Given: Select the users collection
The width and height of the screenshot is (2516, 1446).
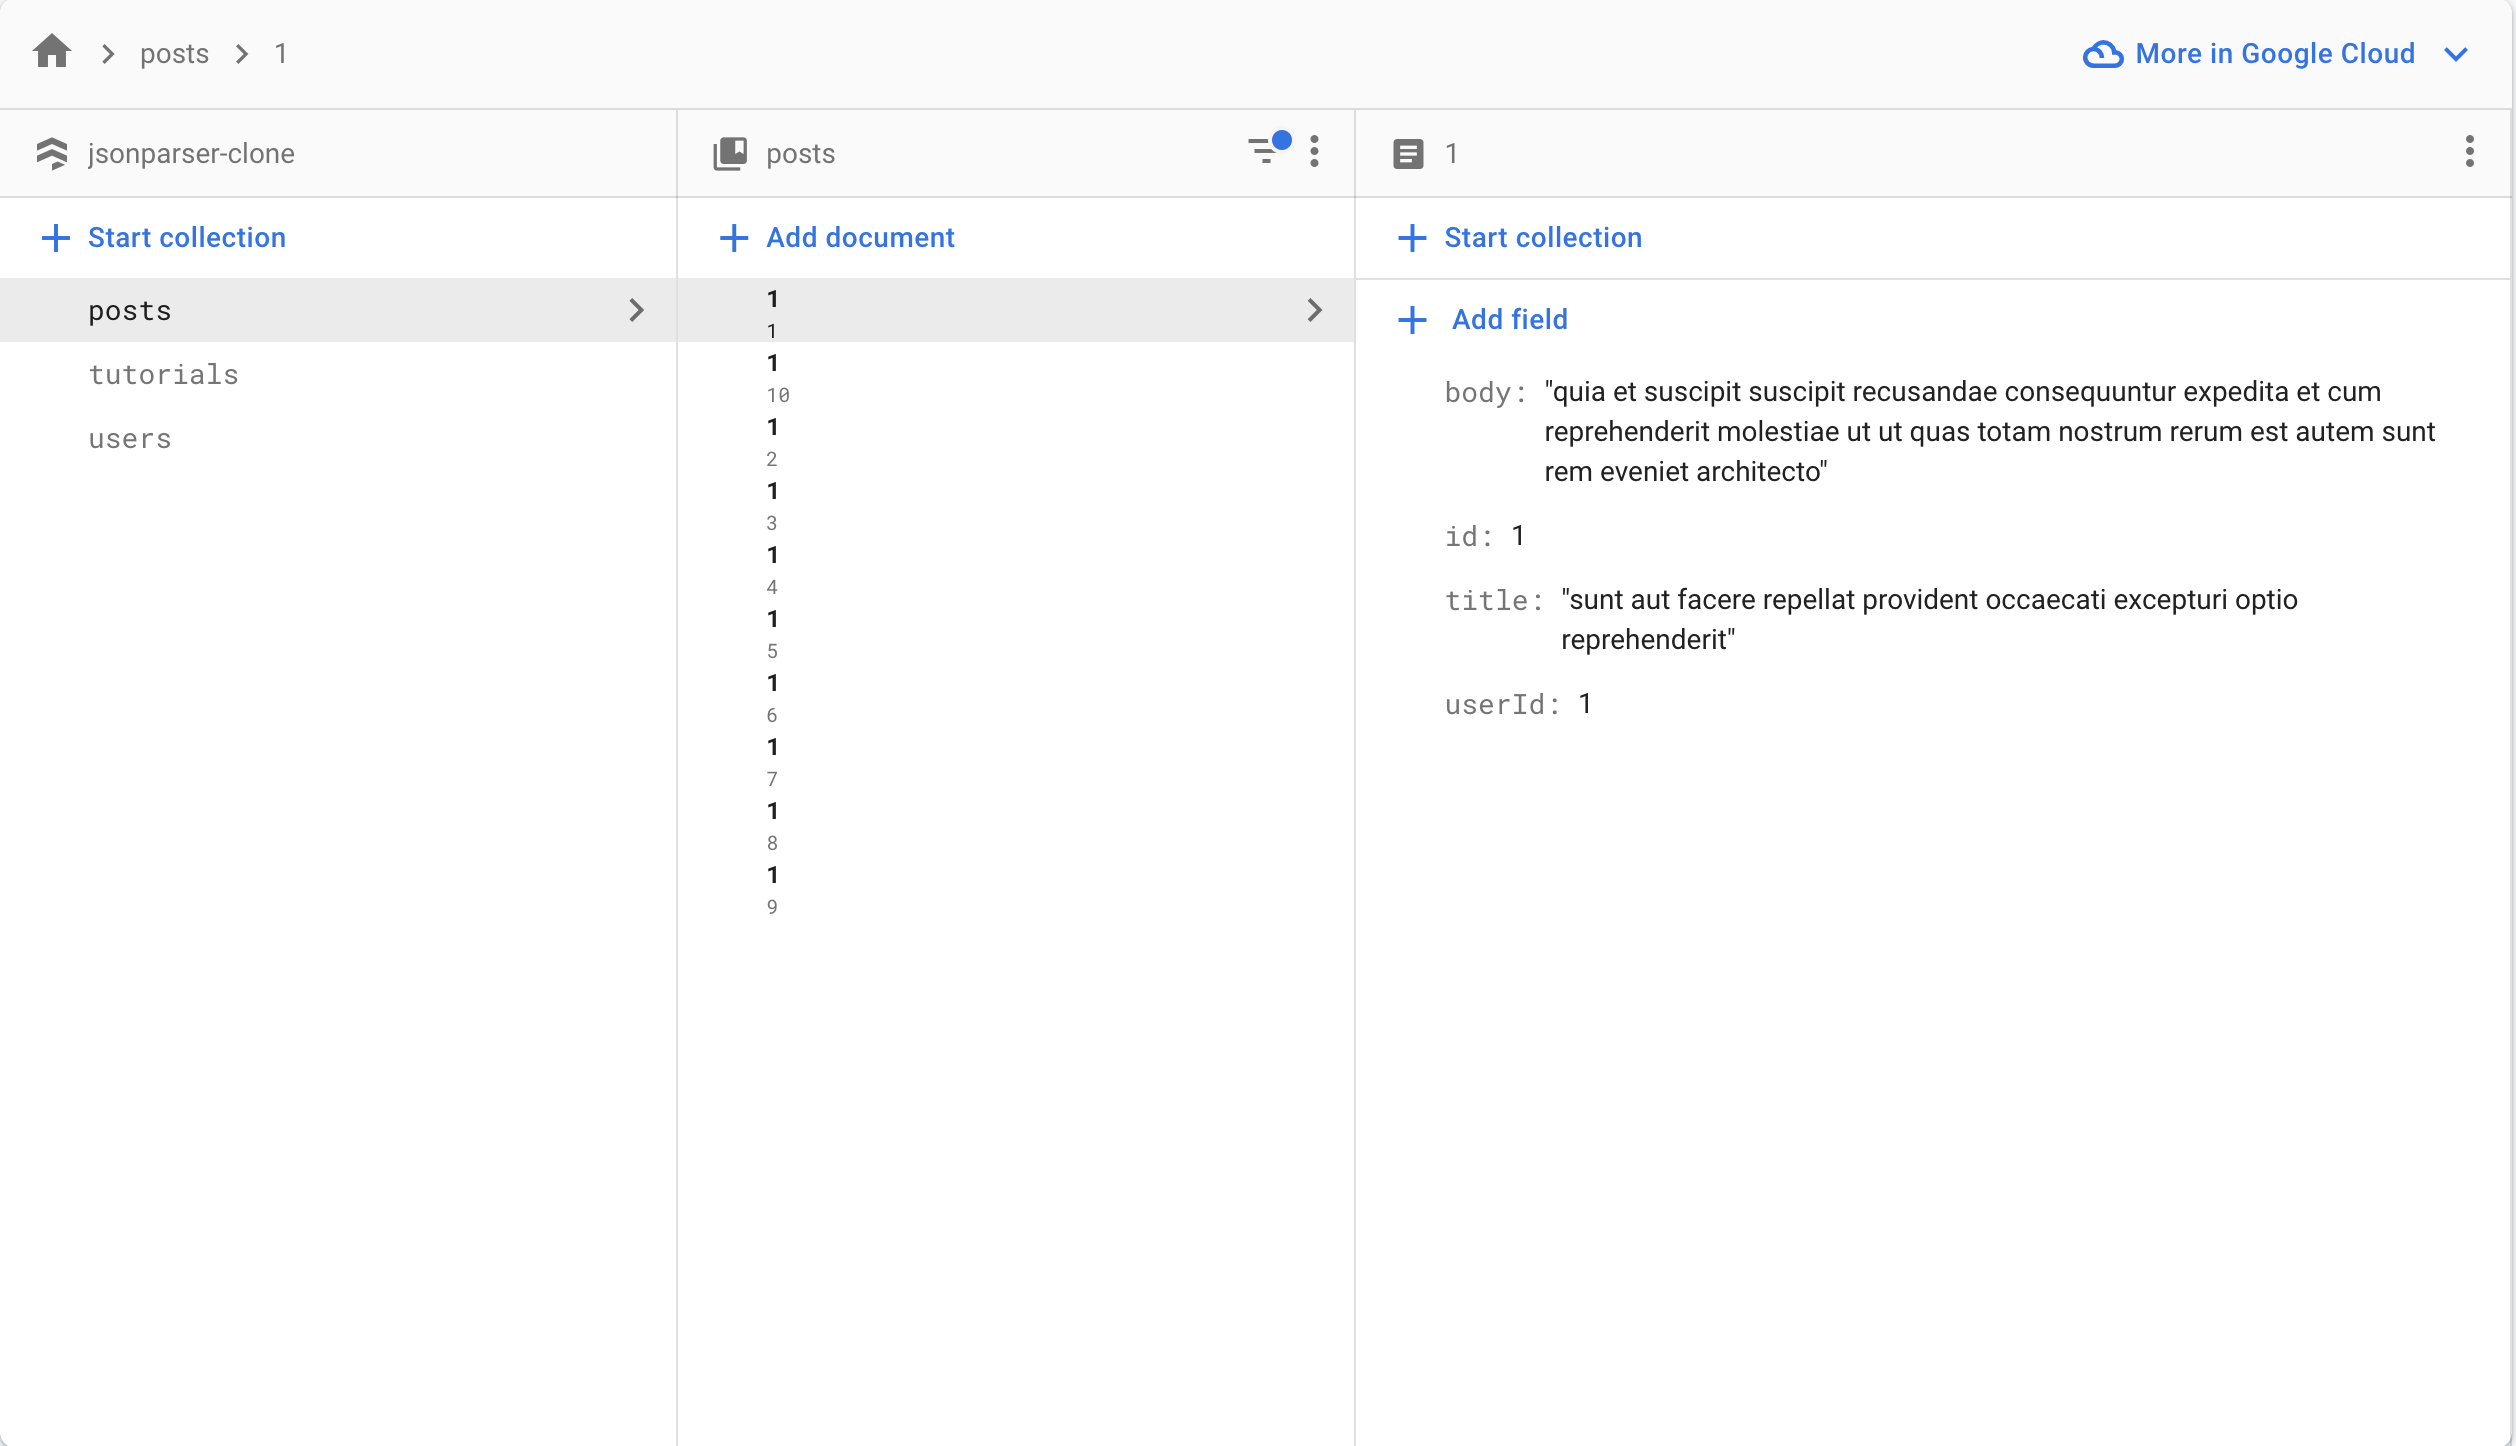Looking at the screenshot, I should (x=128, y=437).
